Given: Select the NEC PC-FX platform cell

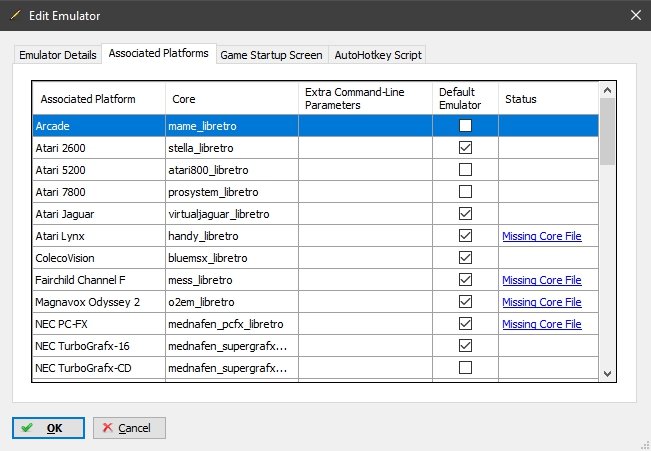Looking at the screenshot, I should pos(99,324).
